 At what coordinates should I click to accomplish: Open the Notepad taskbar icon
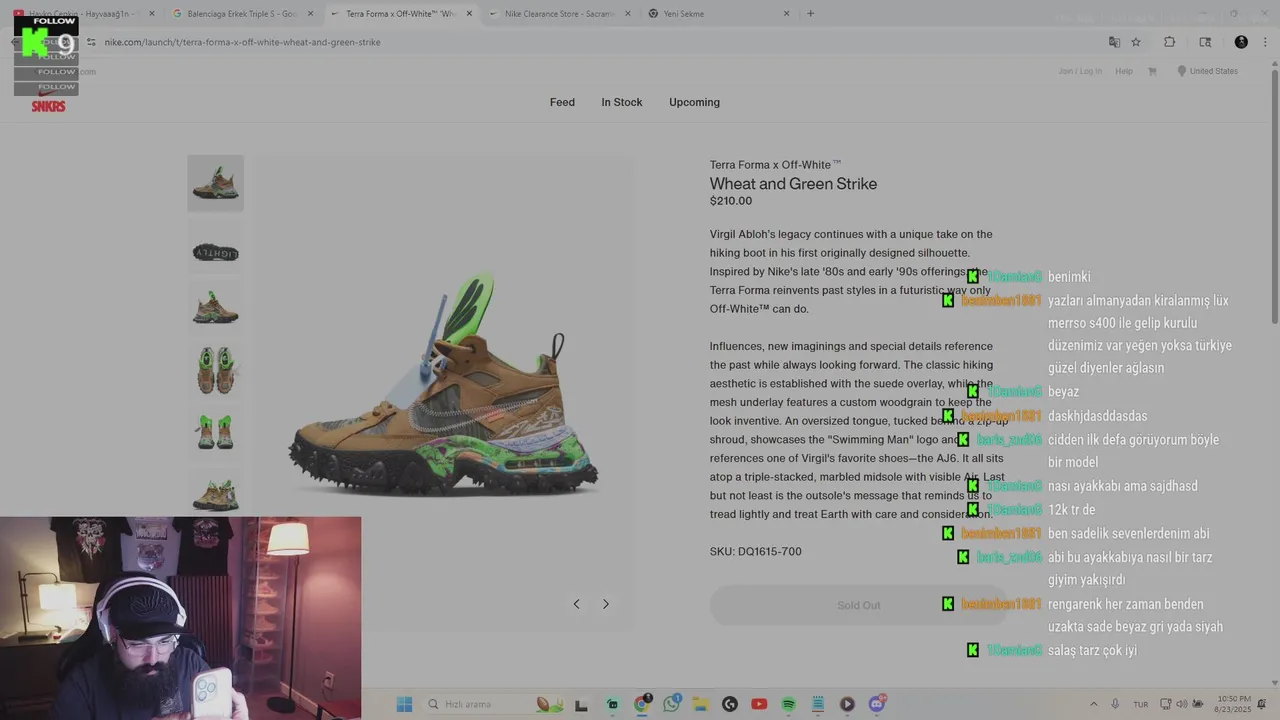point(817,704)
